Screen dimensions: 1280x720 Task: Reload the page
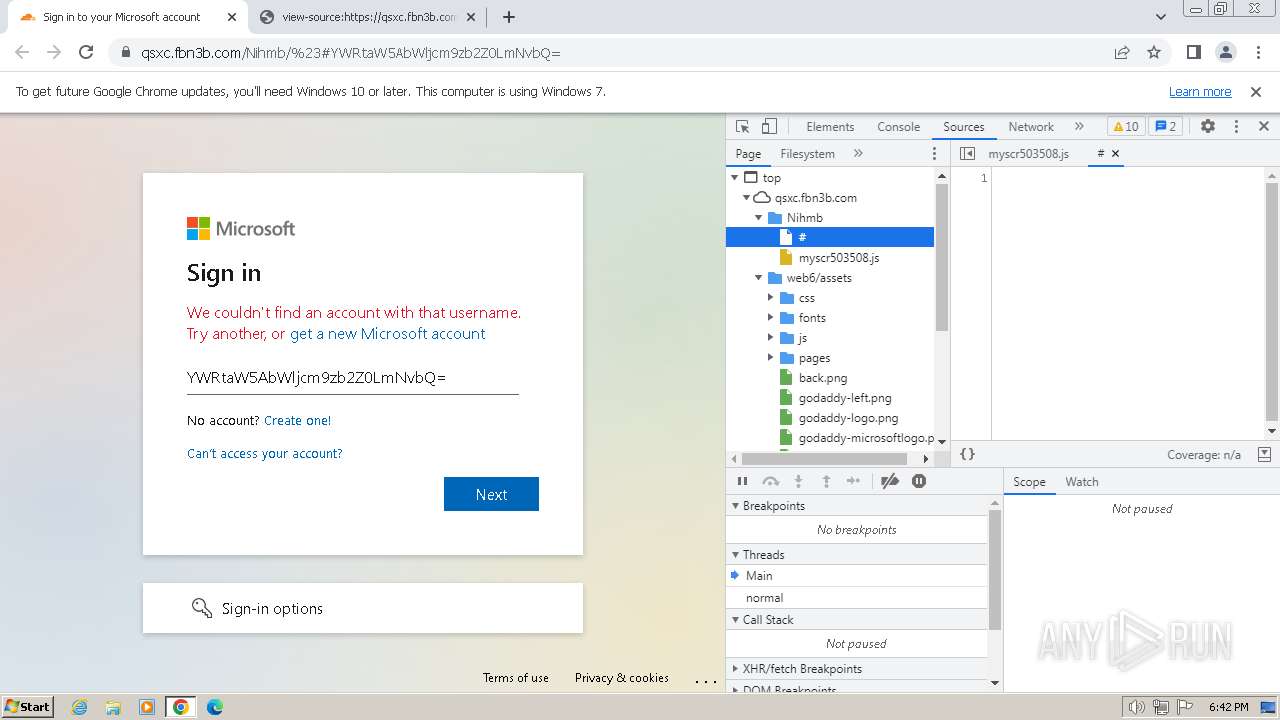86,53
